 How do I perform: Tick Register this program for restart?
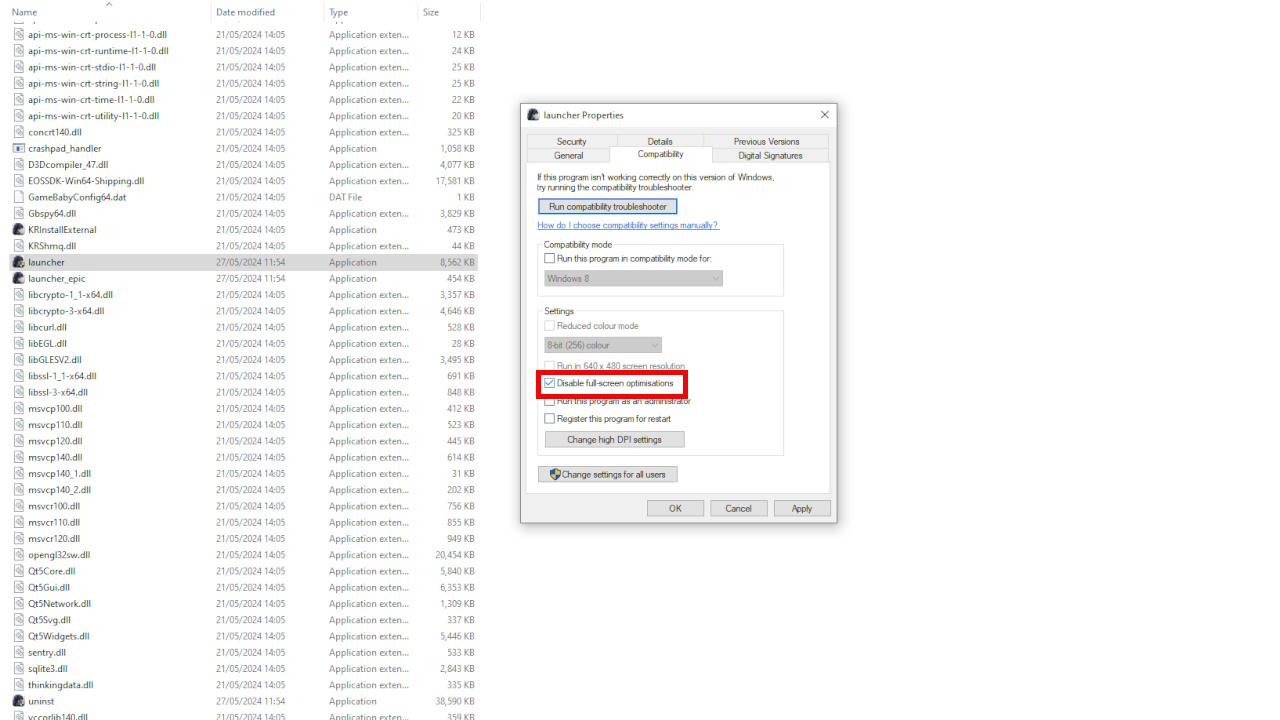pyautogui.click(x=549, y=419)
